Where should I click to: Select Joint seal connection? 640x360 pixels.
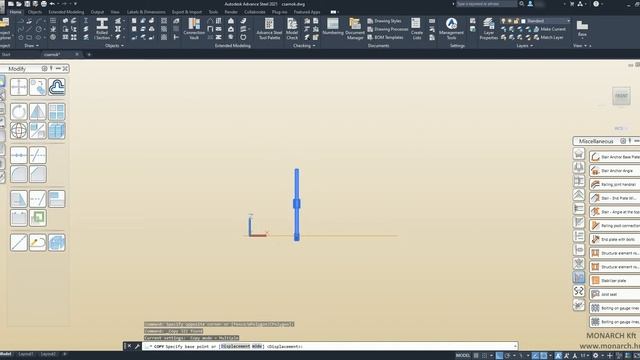[x=614, y=294]
